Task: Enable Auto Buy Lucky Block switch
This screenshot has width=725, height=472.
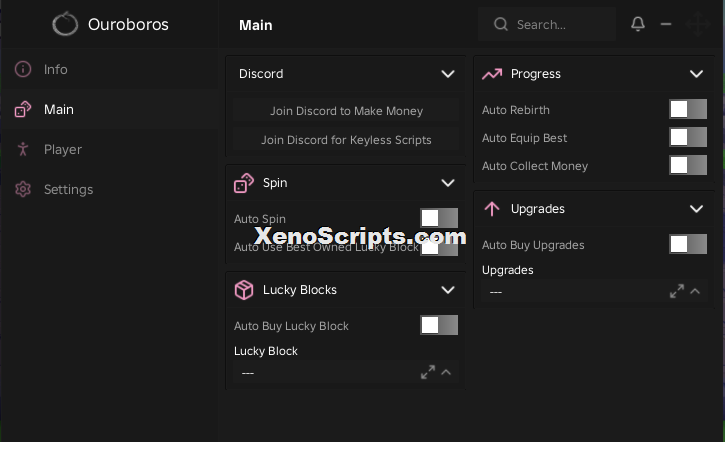Action: point(439,325)
